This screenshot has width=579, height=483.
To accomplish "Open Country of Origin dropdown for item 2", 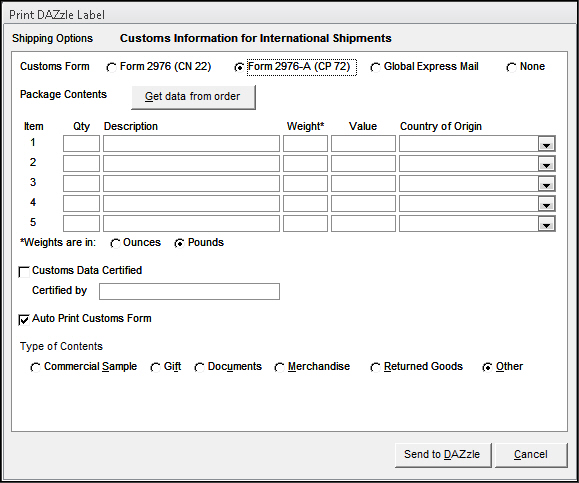I will click(547, 164).
